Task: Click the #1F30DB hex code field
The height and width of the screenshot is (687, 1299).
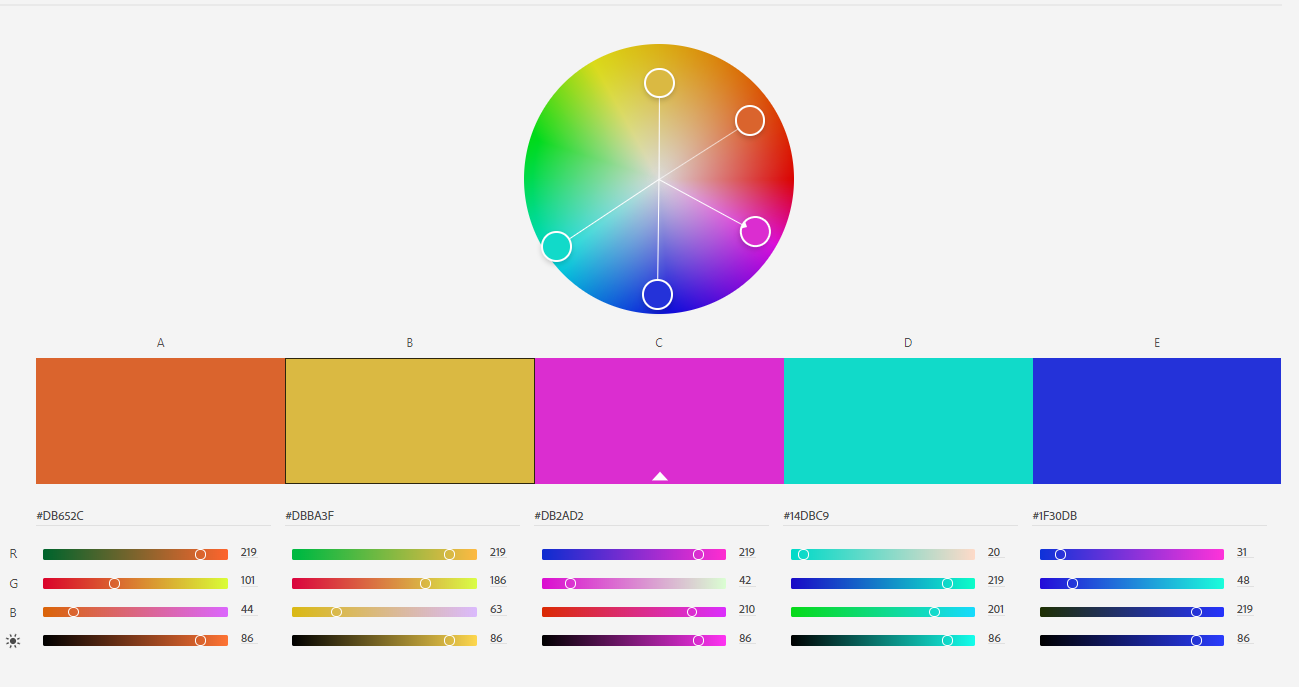Action: [1148, 516]
